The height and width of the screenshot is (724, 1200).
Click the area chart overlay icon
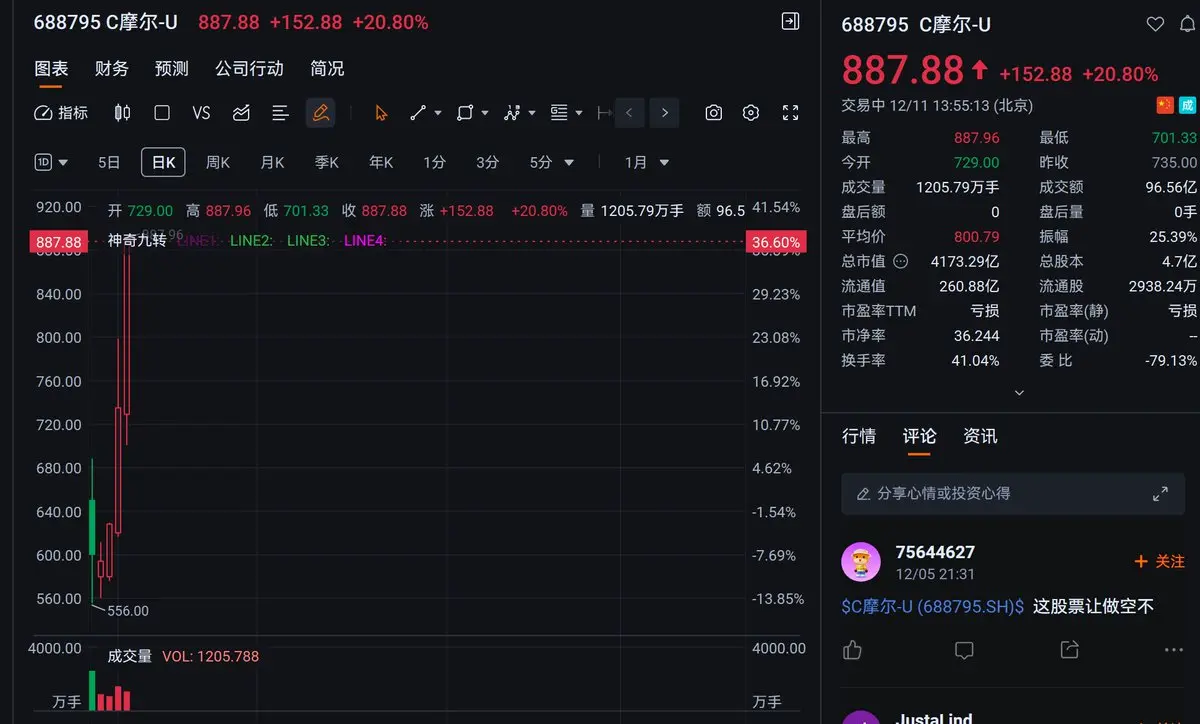click(x=241, y=113)
